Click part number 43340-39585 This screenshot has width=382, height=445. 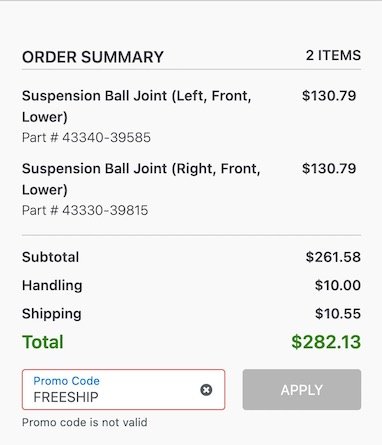[x=86, y=137]
